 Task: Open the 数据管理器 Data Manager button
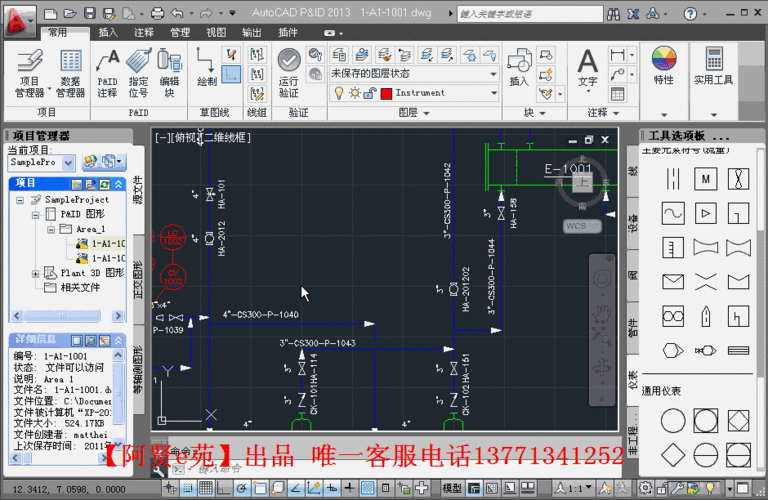tap(71, 73)
